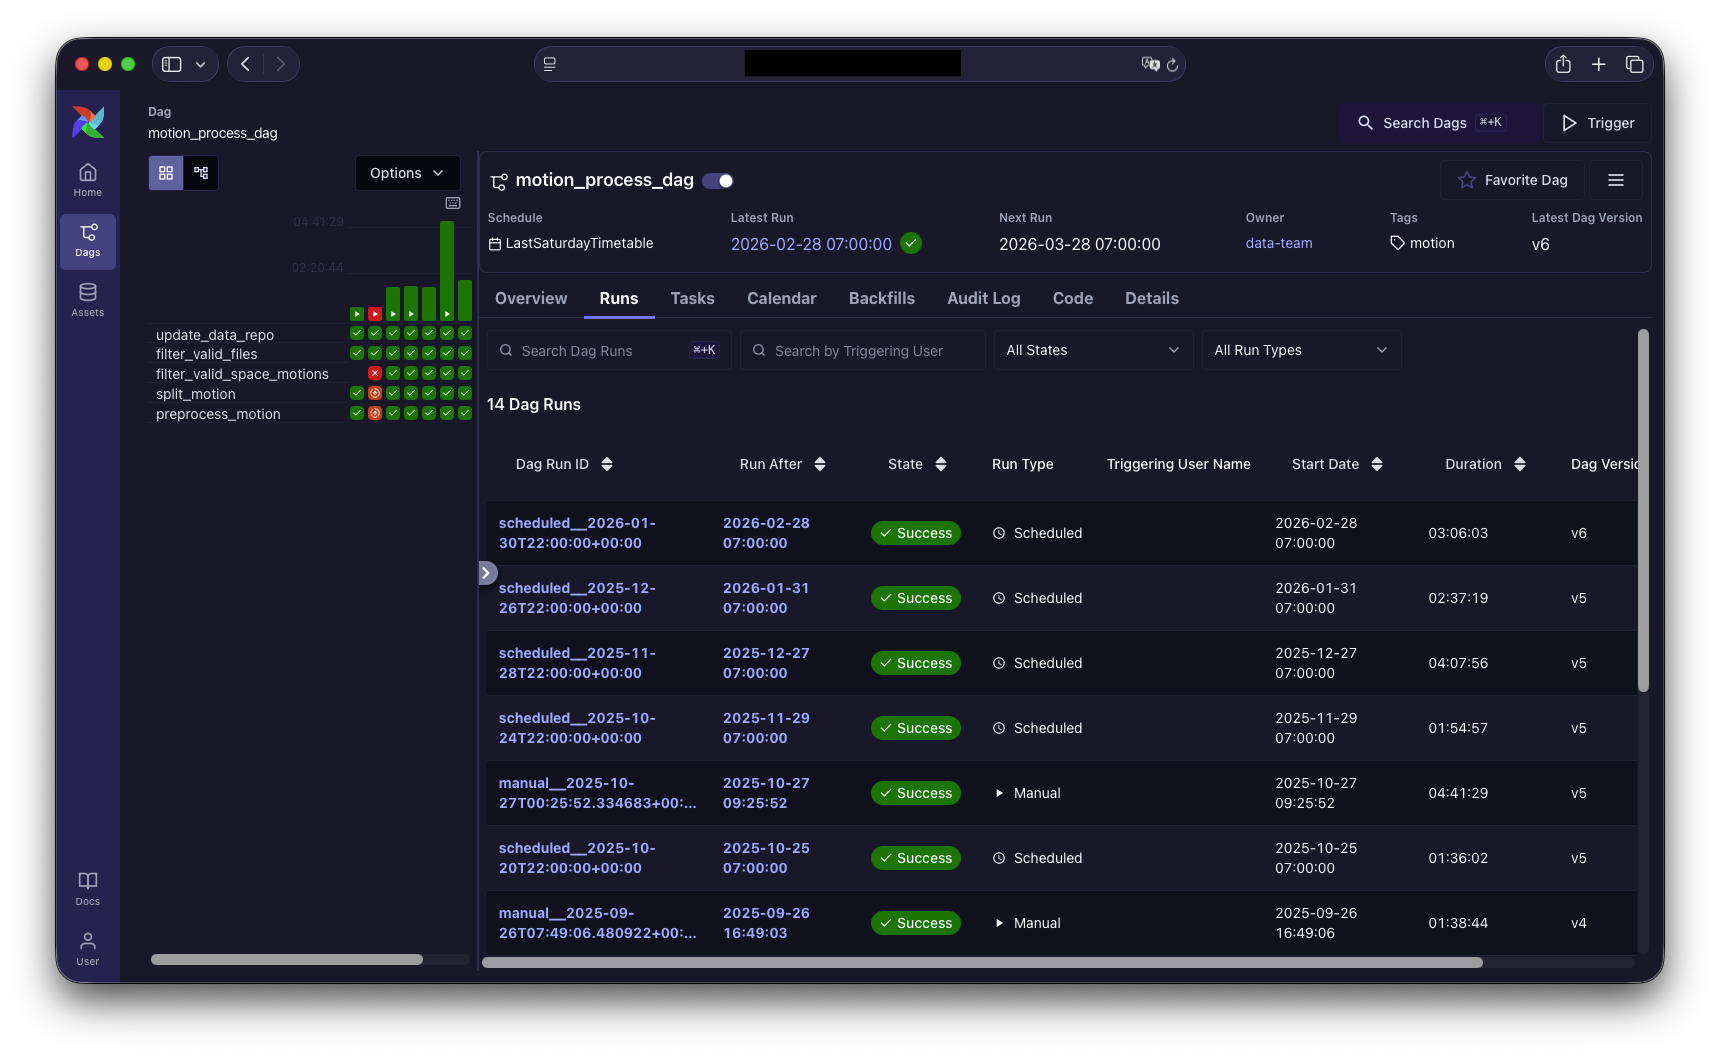
Task: Open the Home page in sidebar
Action: click(88, 180)
